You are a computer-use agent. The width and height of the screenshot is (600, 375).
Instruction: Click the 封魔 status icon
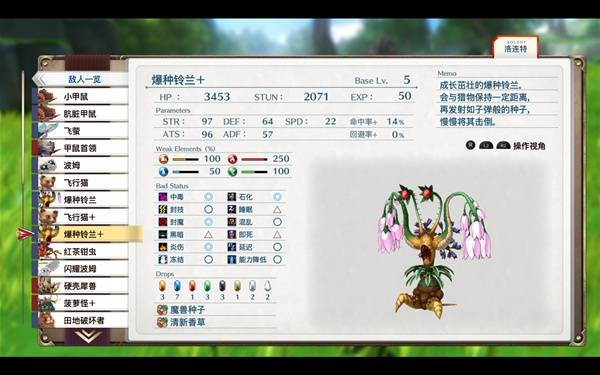click(x=163, y=222)
